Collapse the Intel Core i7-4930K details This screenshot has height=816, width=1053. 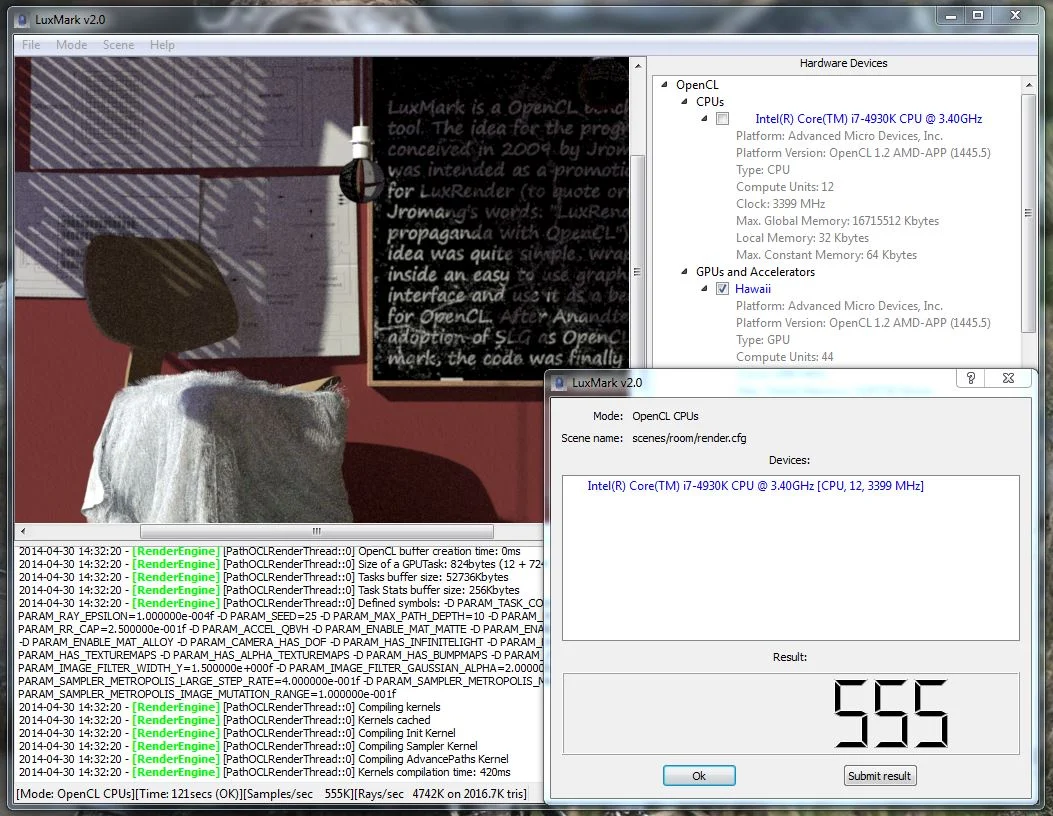pyautogui.click(x=704, y=119)
